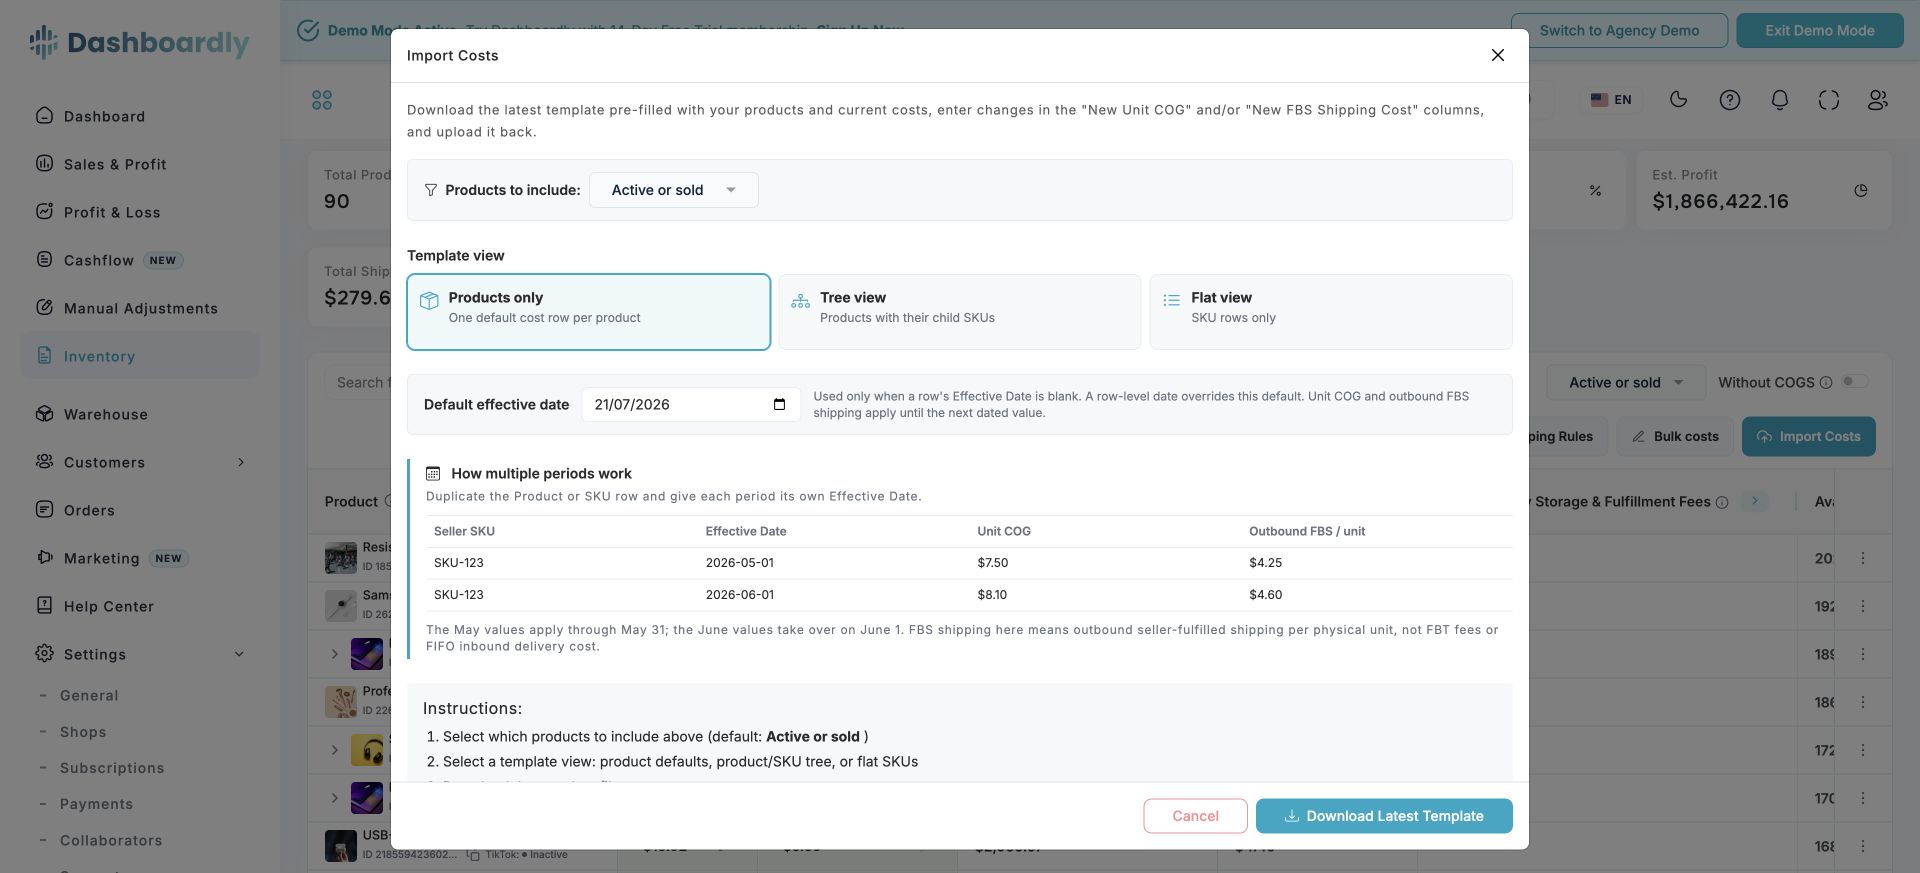The width and height of the screenshot is (1920, 873).
Task: Open the help question mark icon
Action: coord(1729,99)
